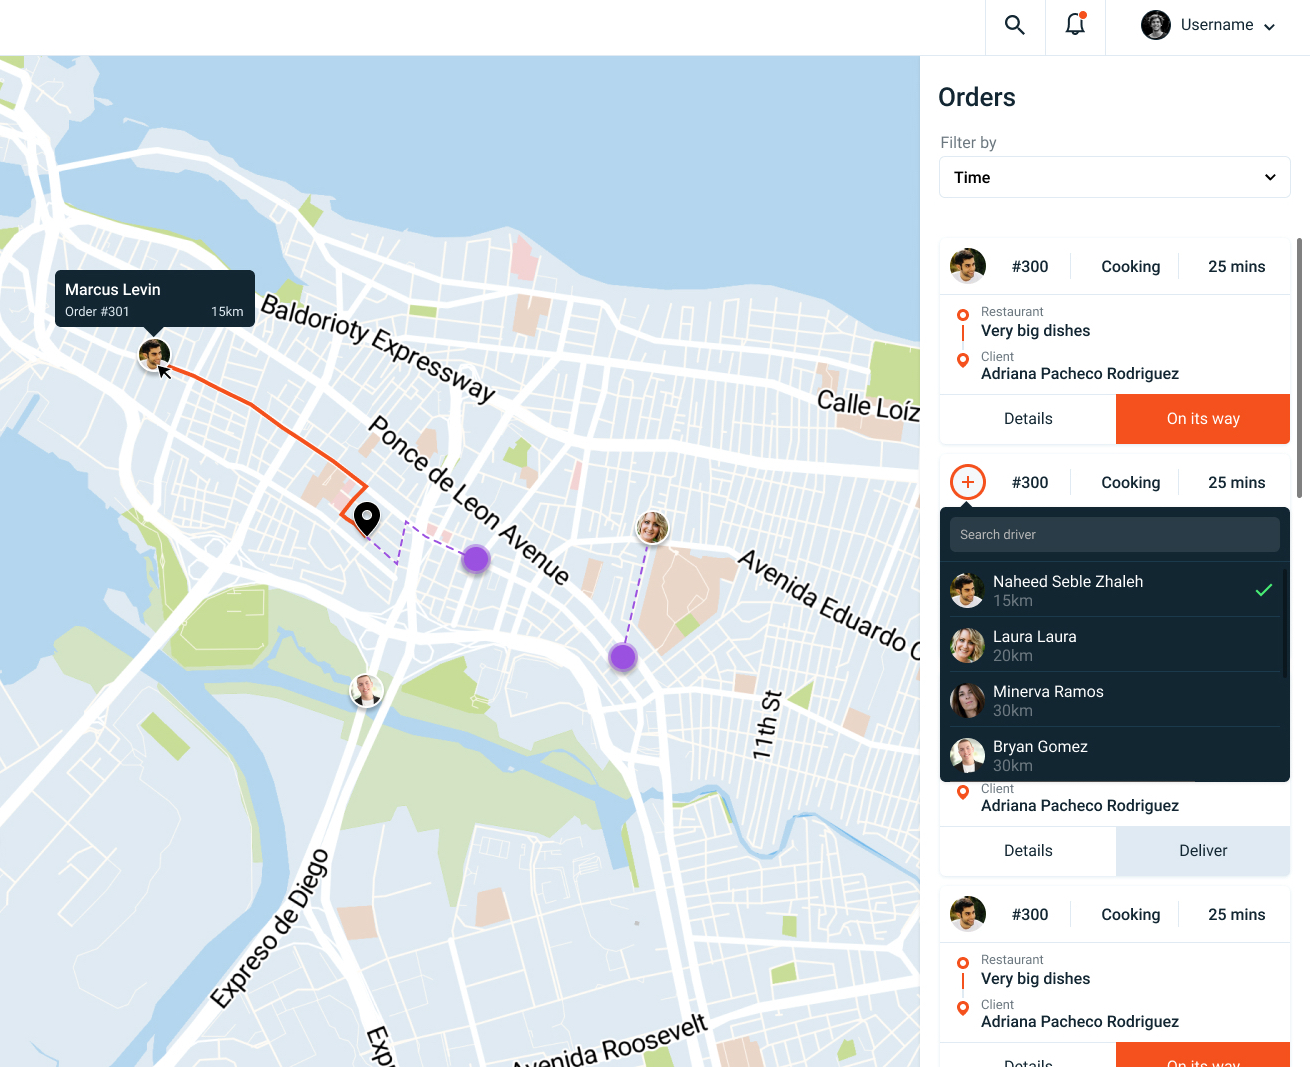This screenshot has width=1310, height=1067.
Task: Click the purple waypoint on Ponce de Leon Avenue
Action: tap(476, 559)
